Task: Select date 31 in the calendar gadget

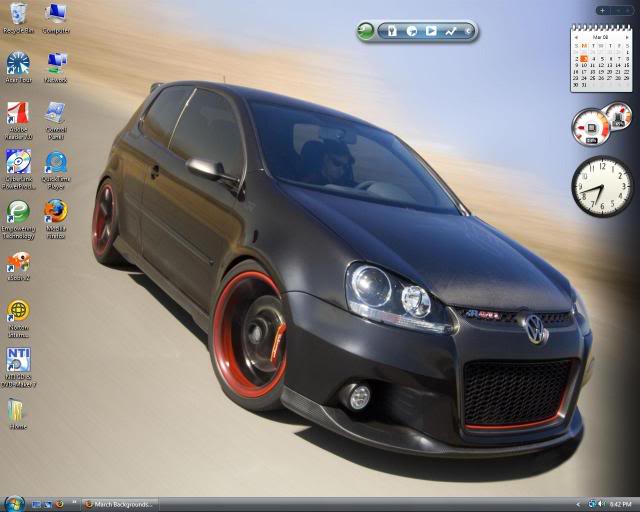Action: 584,85
